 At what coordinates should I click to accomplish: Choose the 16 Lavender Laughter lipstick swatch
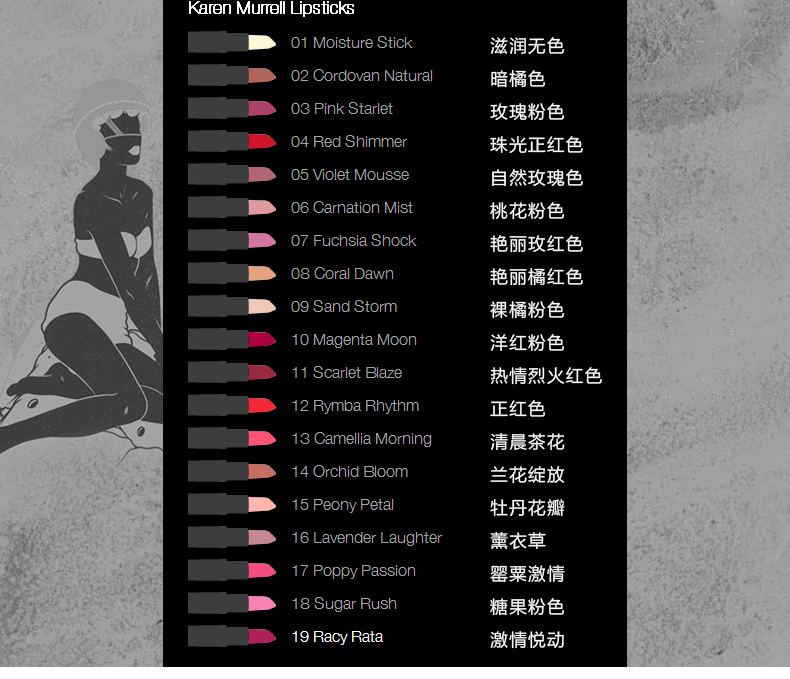point(232,537)
